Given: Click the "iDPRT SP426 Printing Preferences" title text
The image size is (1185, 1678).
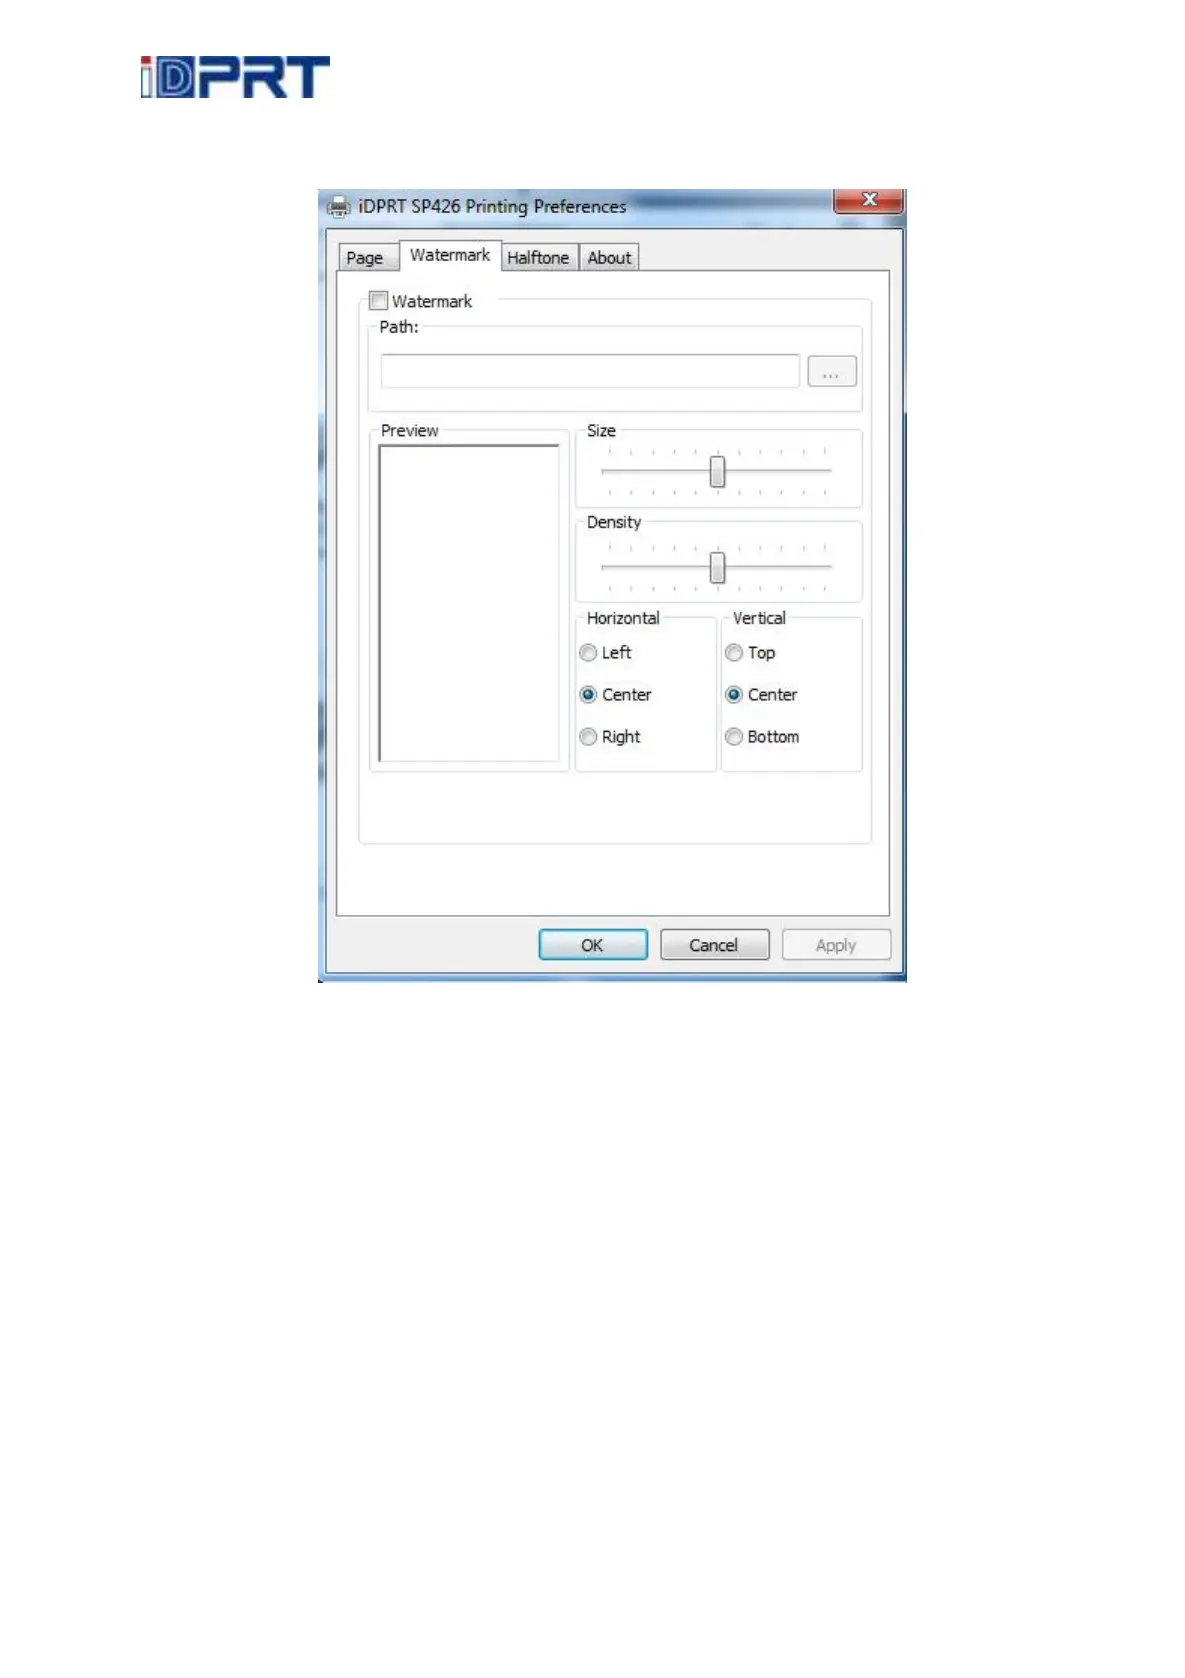Looking at the screenshot, I should [x=492, y=207].
